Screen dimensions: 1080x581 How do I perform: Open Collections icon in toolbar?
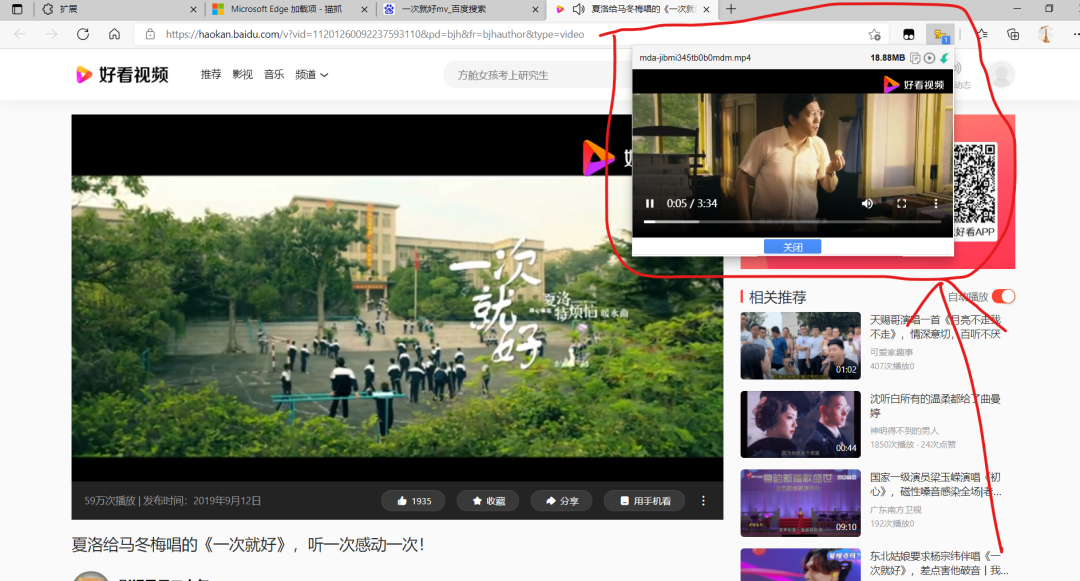click(x=1013, y=34)
